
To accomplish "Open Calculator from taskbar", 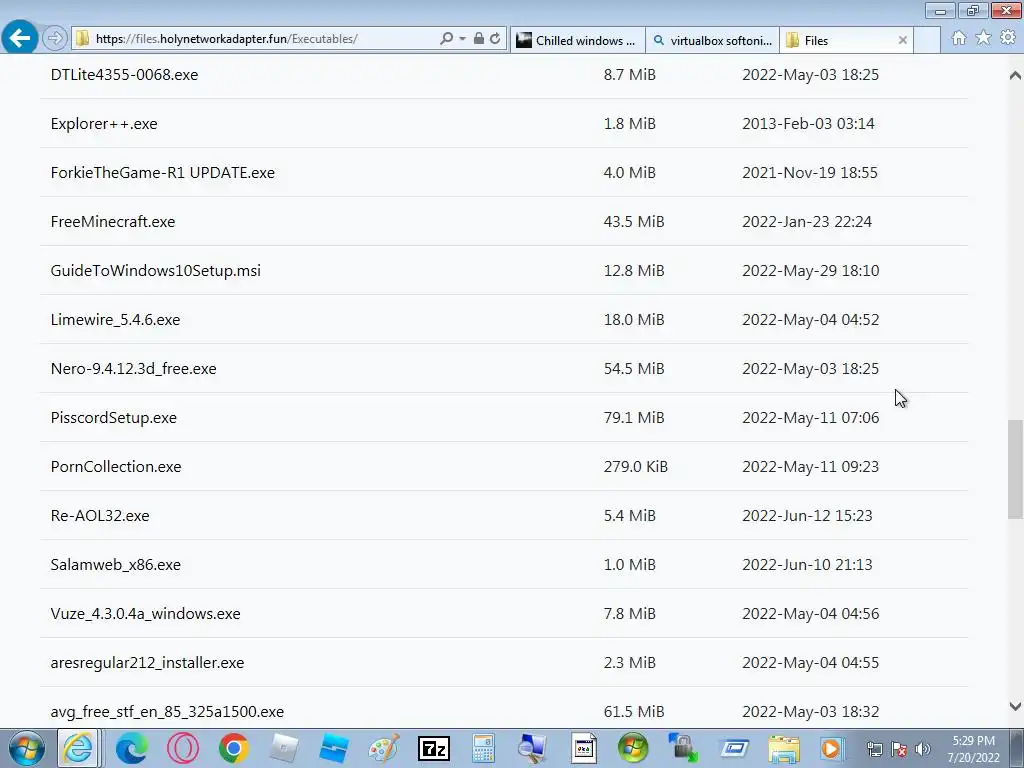I will pos(483,748).
